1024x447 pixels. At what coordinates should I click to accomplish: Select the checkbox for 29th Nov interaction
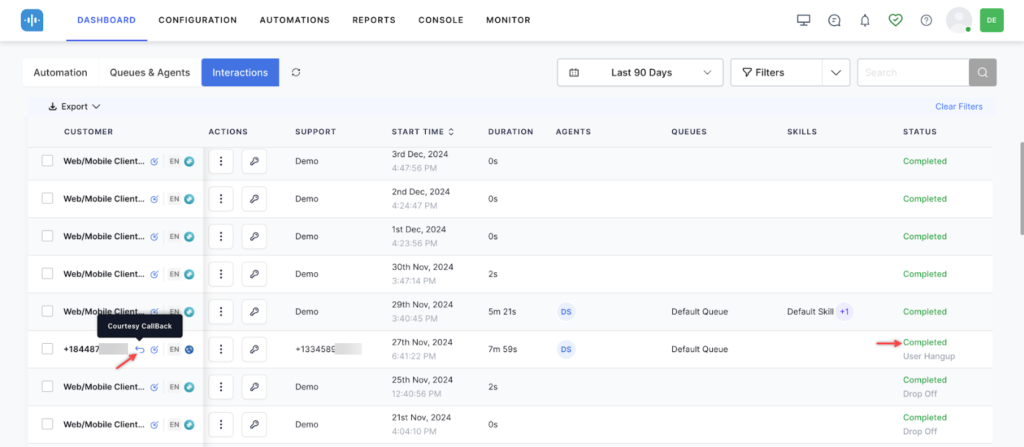click(x=48, y=311)
